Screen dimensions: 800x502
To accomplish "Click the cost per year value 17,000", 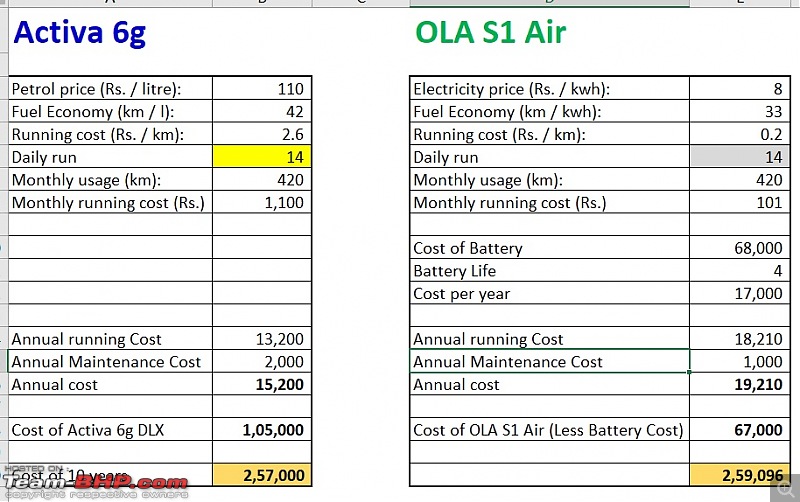I will pyautogui.click(x=739, y=293).
